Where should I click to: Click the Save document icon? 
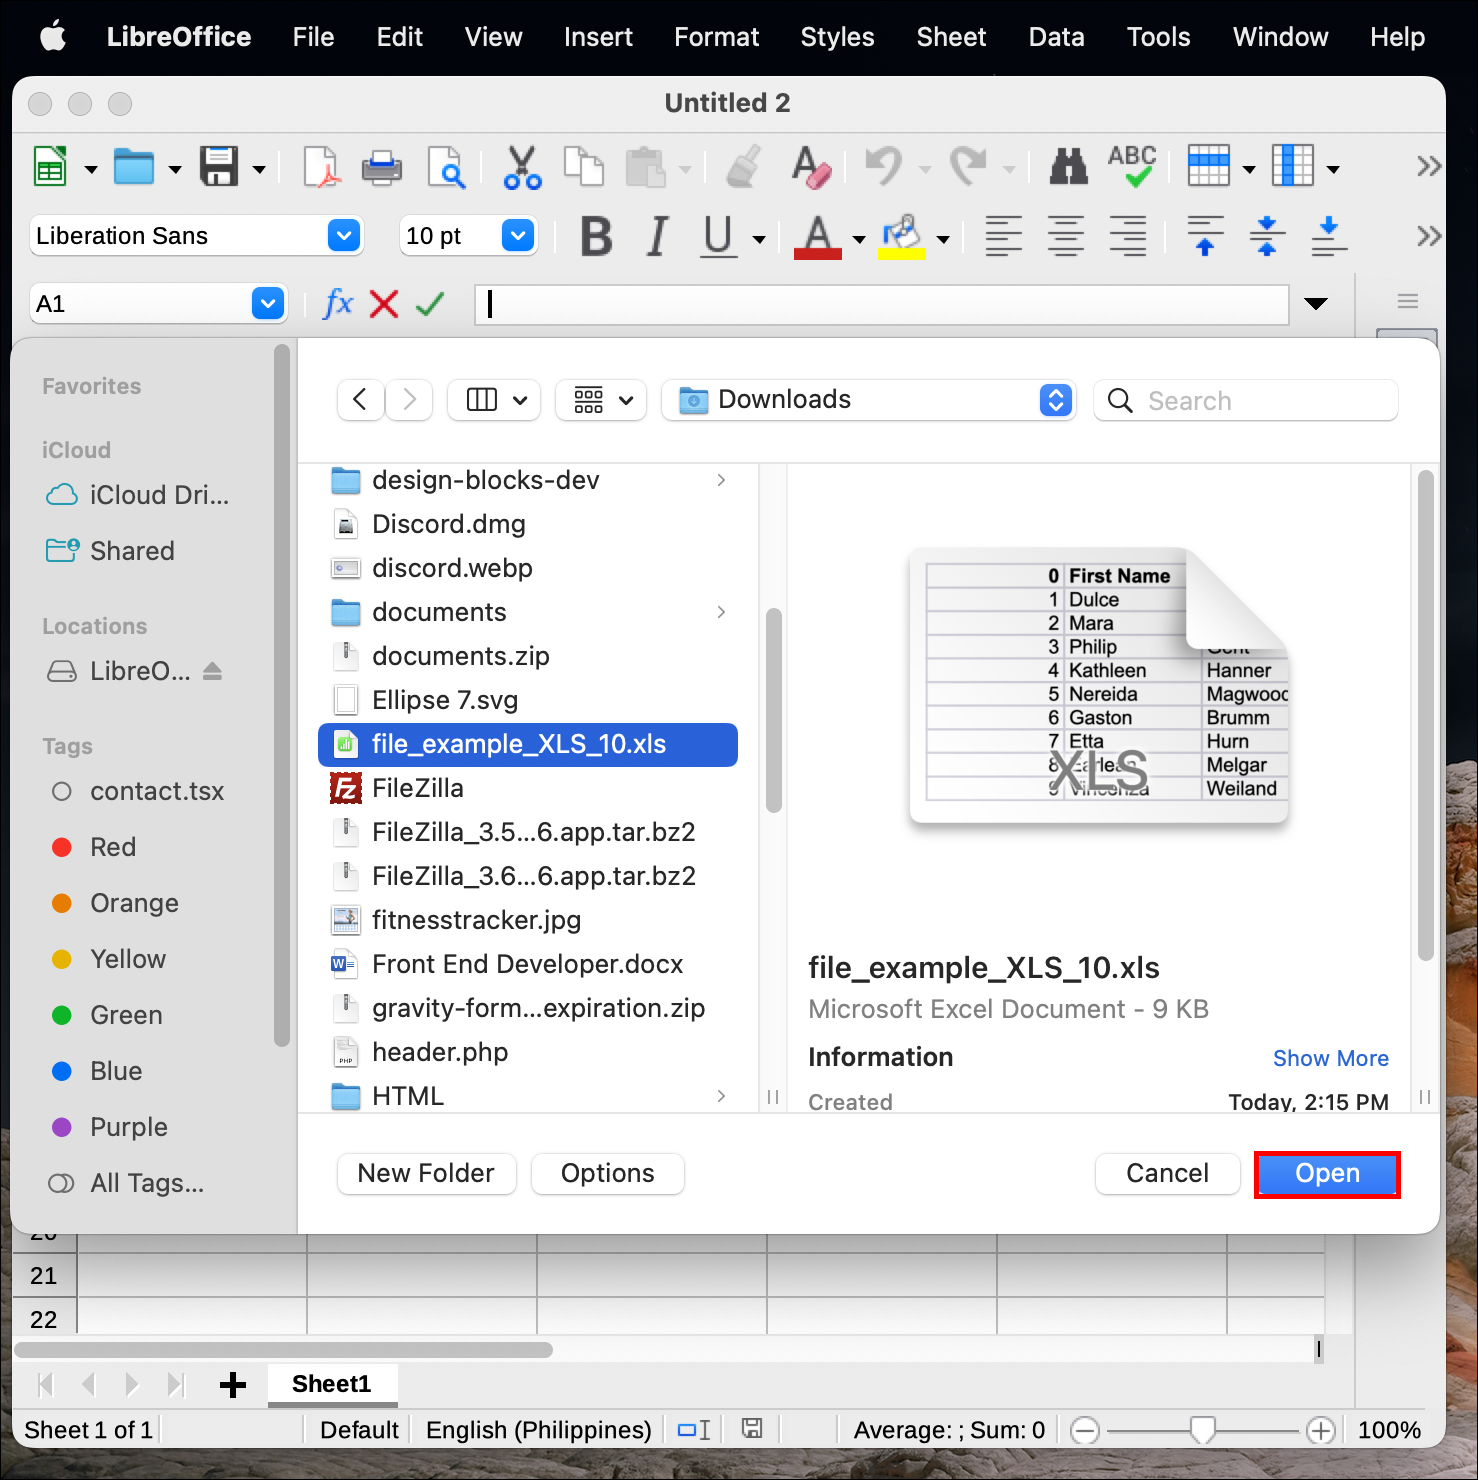[x=219, y=167]
